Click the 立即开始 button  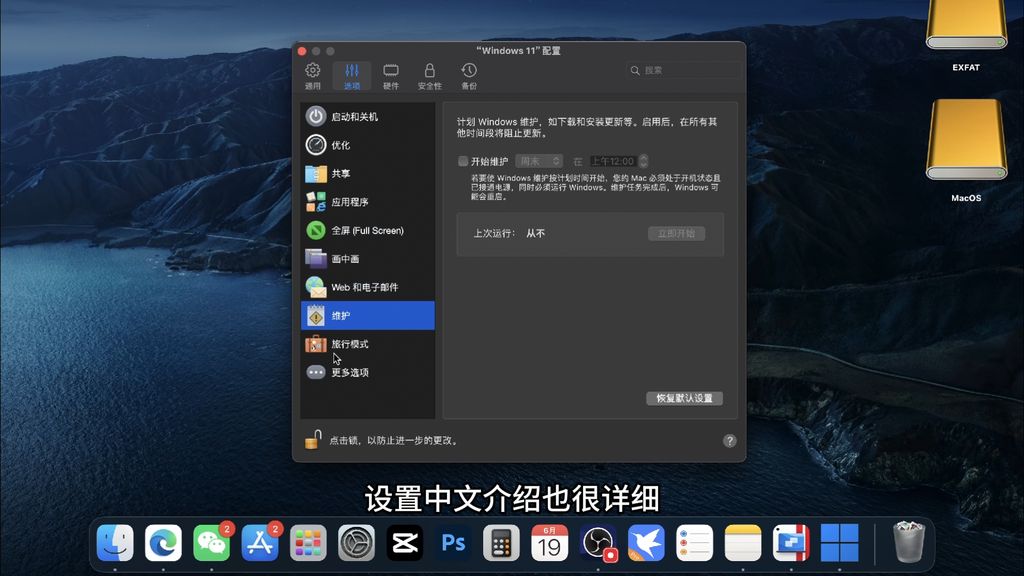676,233
